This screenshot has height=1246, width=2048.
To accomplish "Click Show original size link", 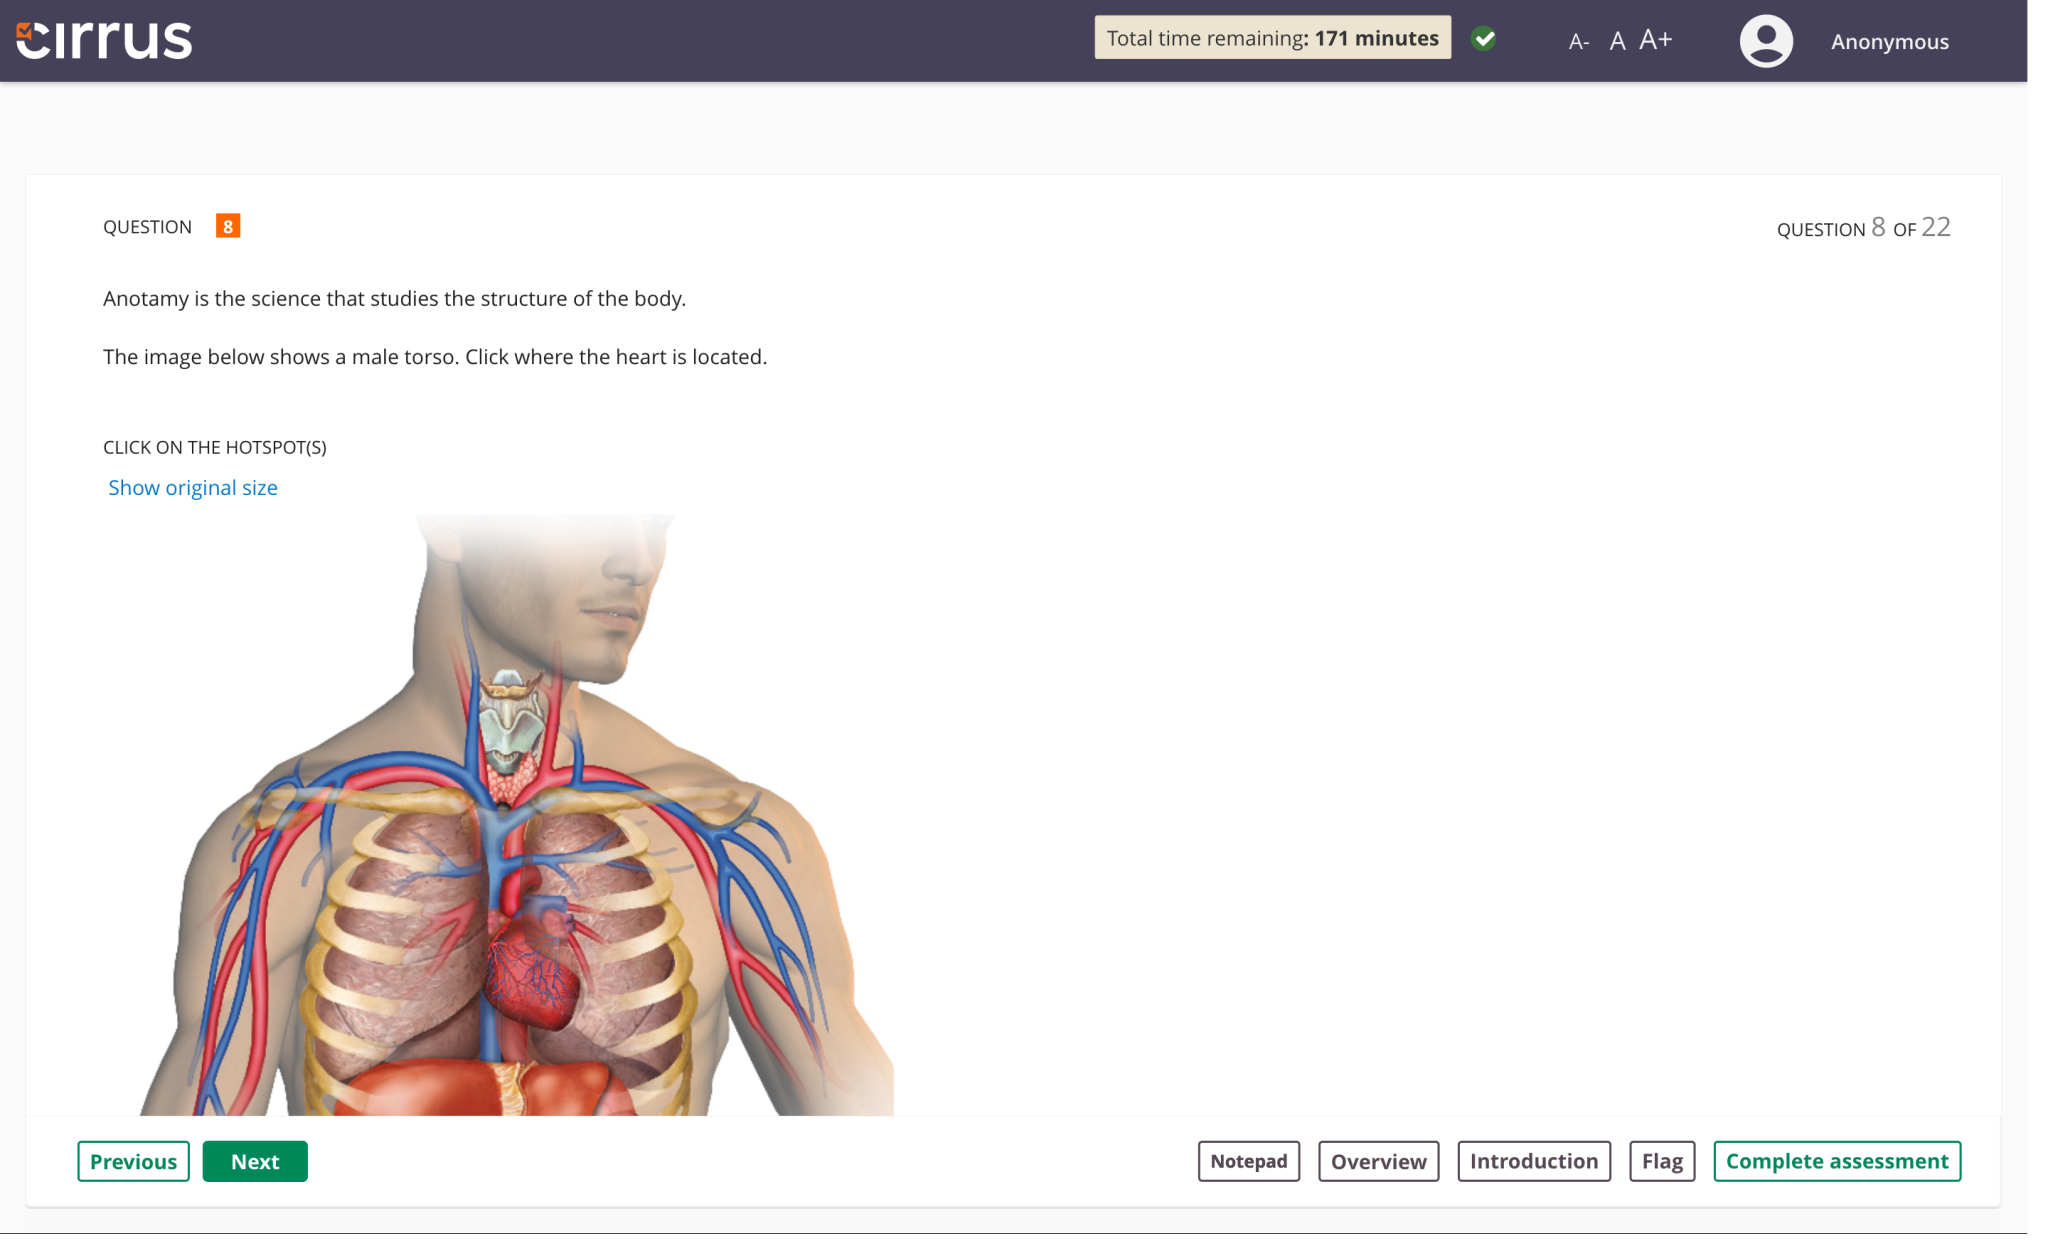I will tap(193, 488).
